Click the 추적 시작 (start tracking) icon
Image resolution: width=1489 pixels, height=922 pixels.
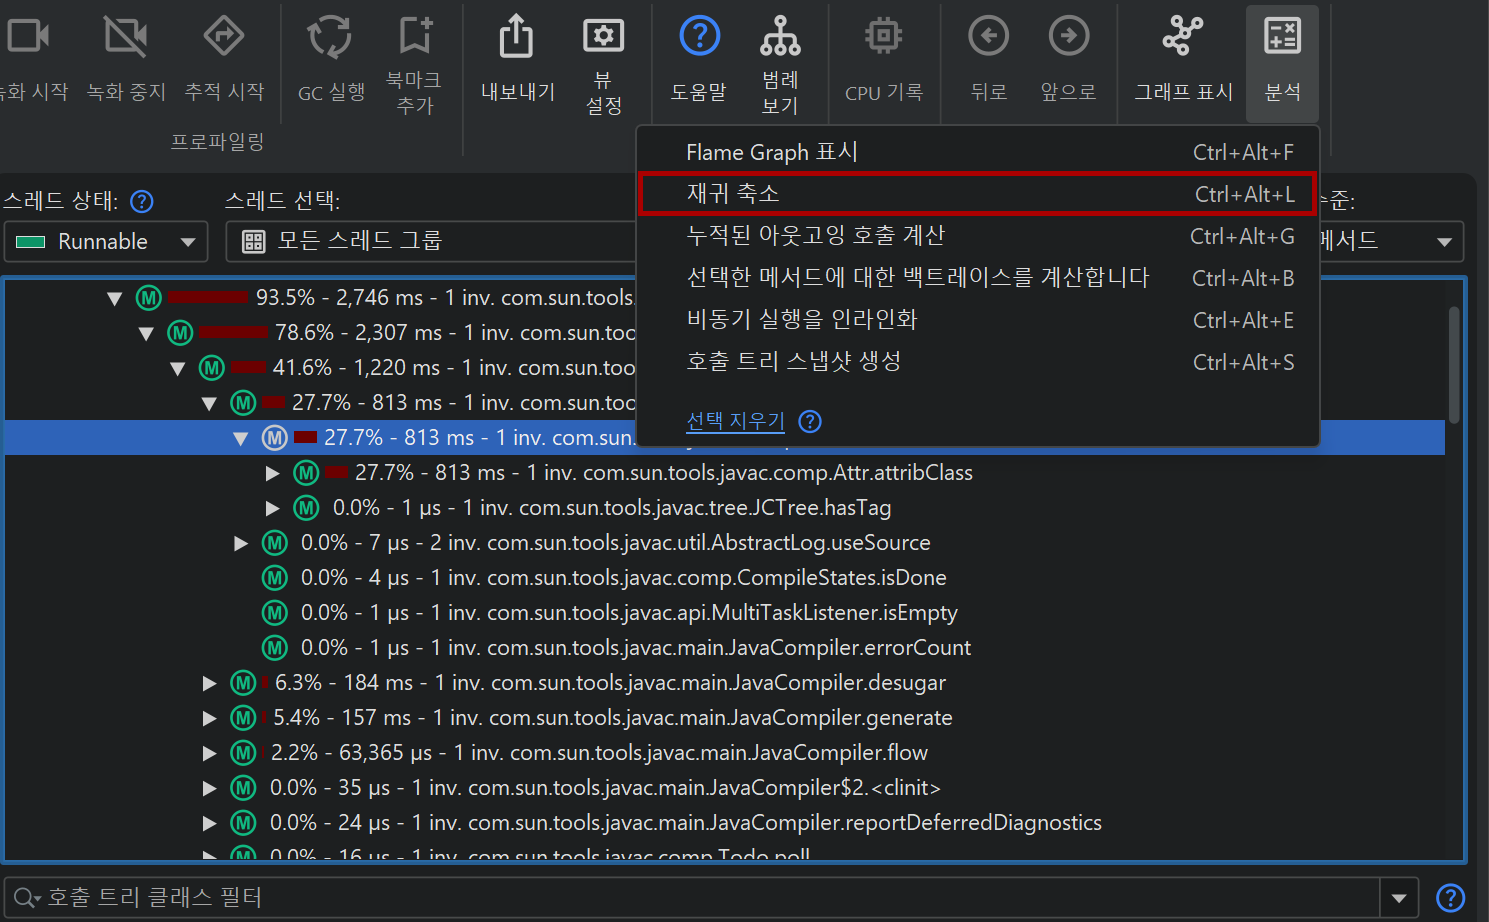pos(224,38)
